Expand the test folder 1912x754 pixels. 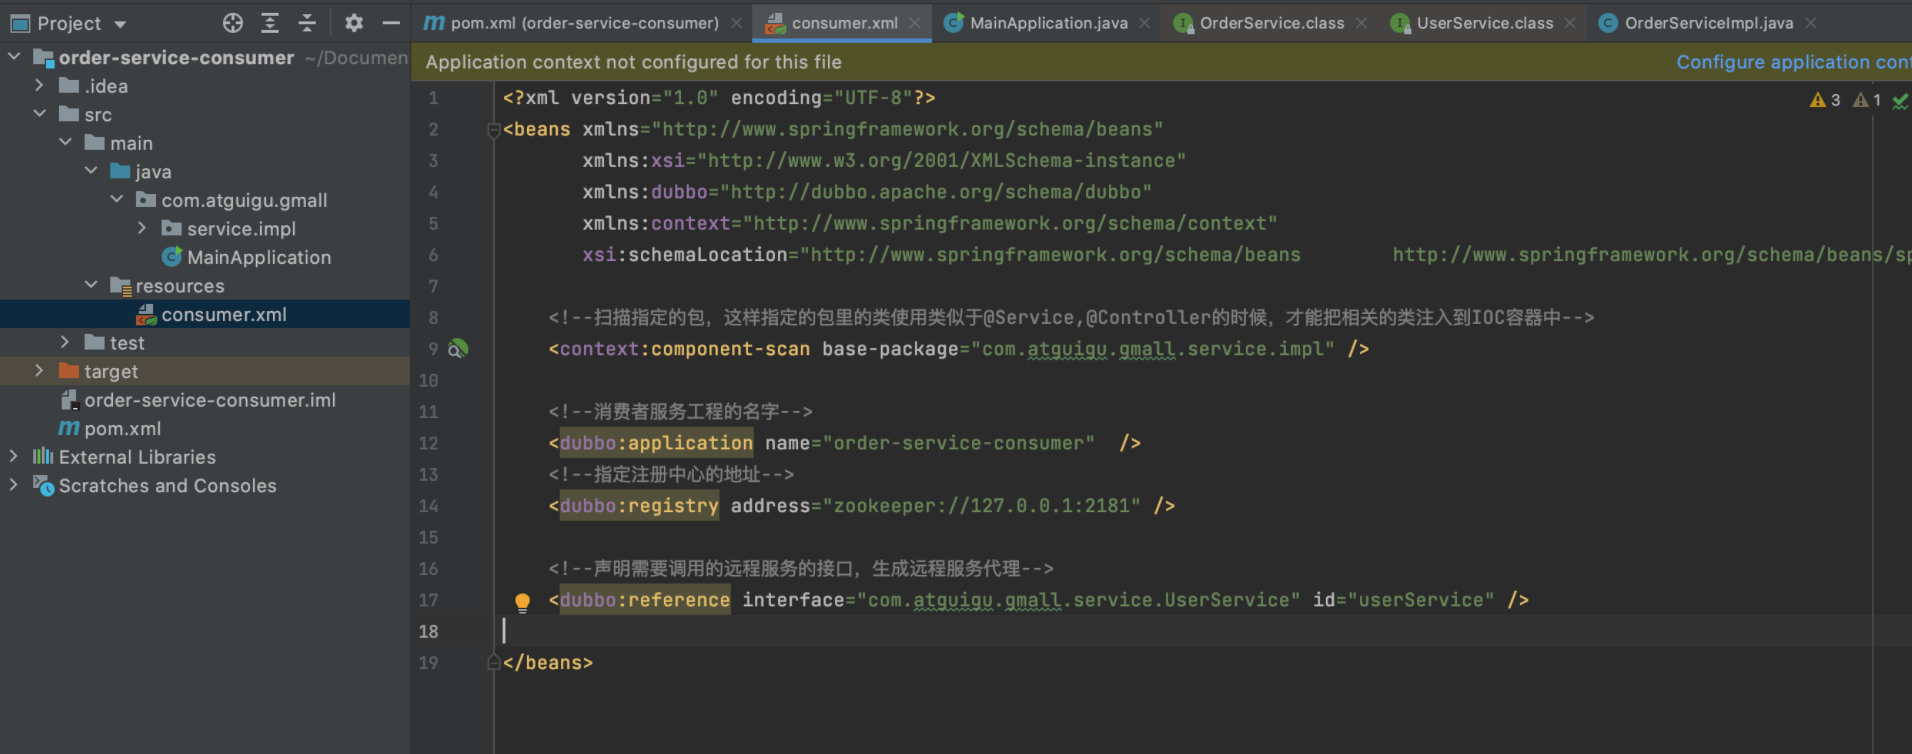click(x=65, y=342)
